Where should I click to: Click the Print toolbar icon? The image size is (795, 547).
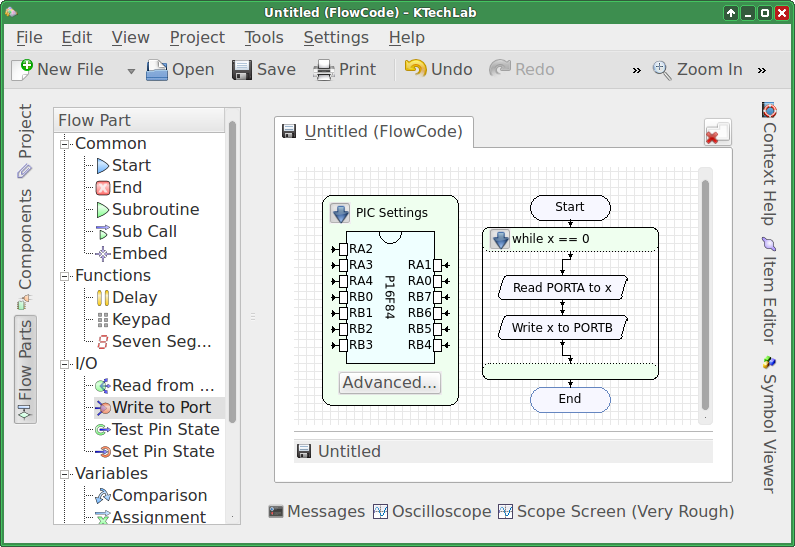(323, 69)
